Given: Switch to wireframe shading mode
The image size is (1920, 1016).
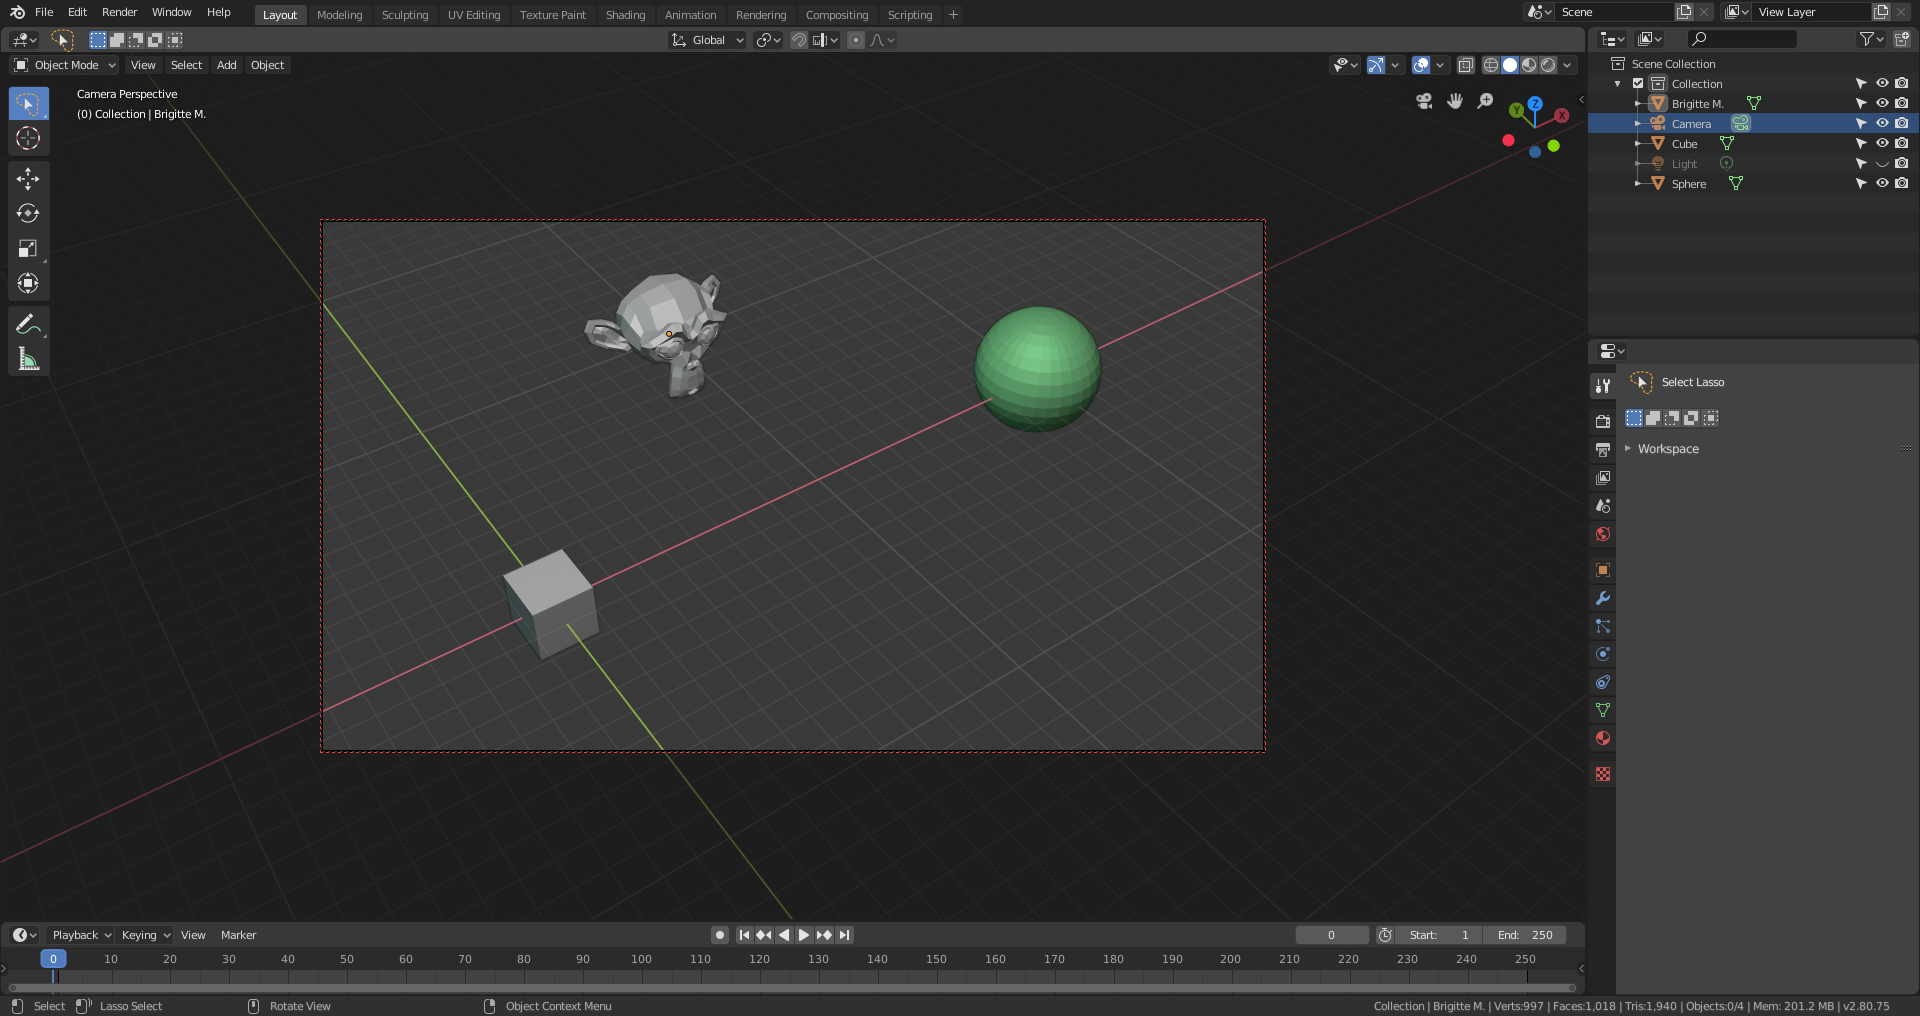Looking at the screenshot, I should [1491, 65].
